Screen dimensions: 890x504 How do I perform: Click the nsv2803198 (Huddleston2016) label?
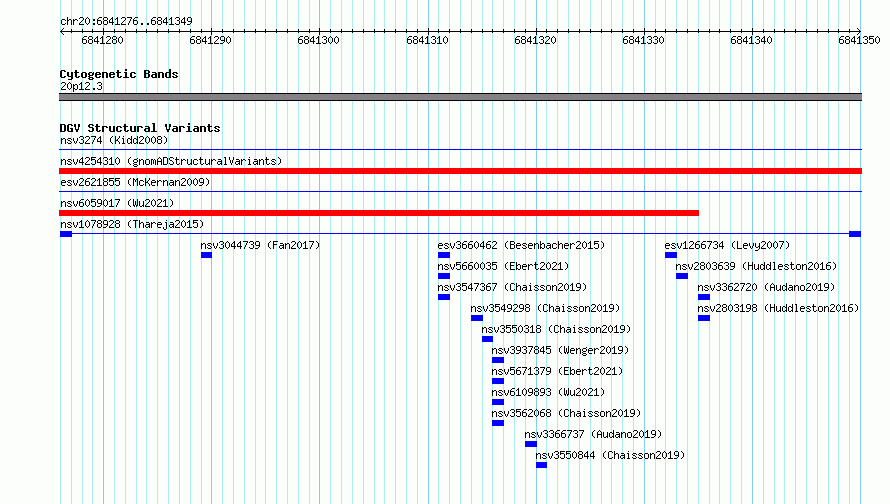point(778,308)
